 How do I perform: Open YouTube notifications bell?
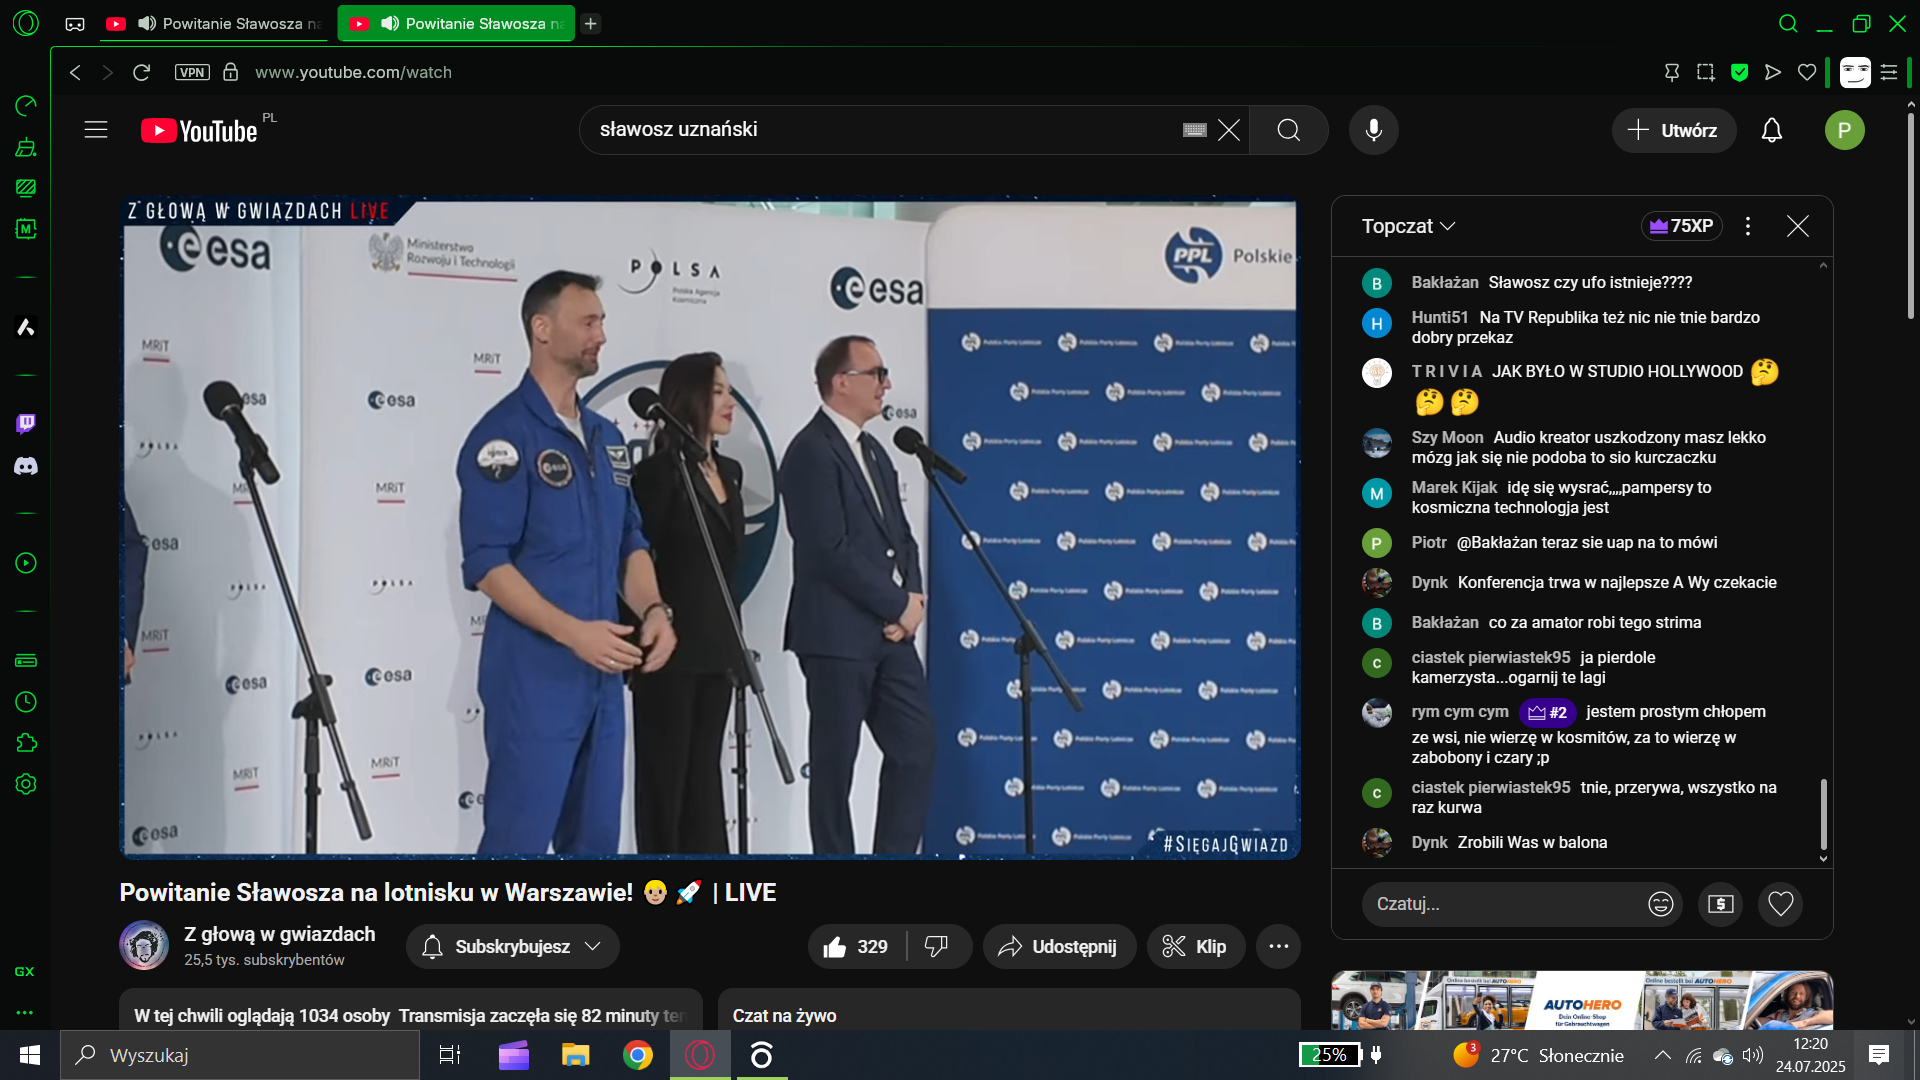point(1772,130)
